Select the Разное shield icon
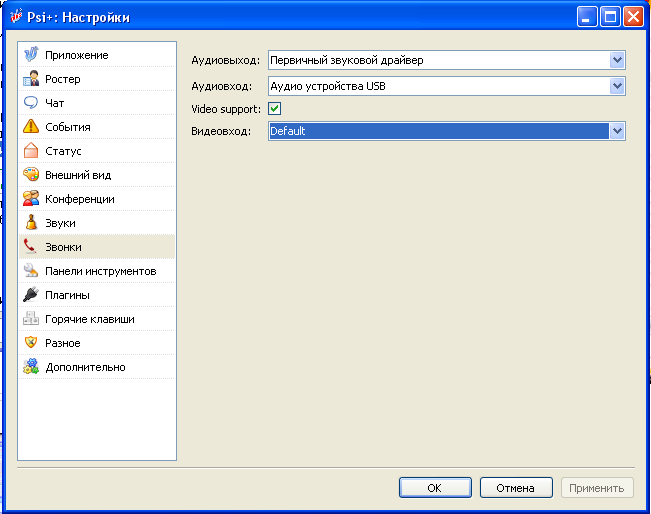Viewport: 651px width, 514px height. [x=31, y=343]
